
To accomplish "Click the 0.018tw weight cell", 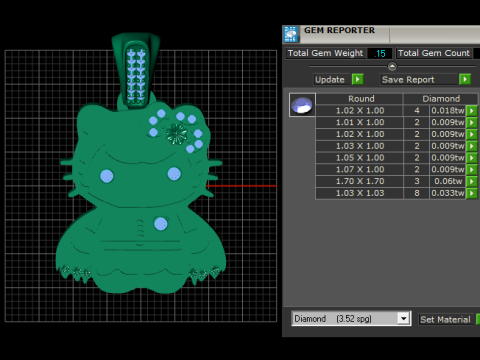I will (448, 111).
